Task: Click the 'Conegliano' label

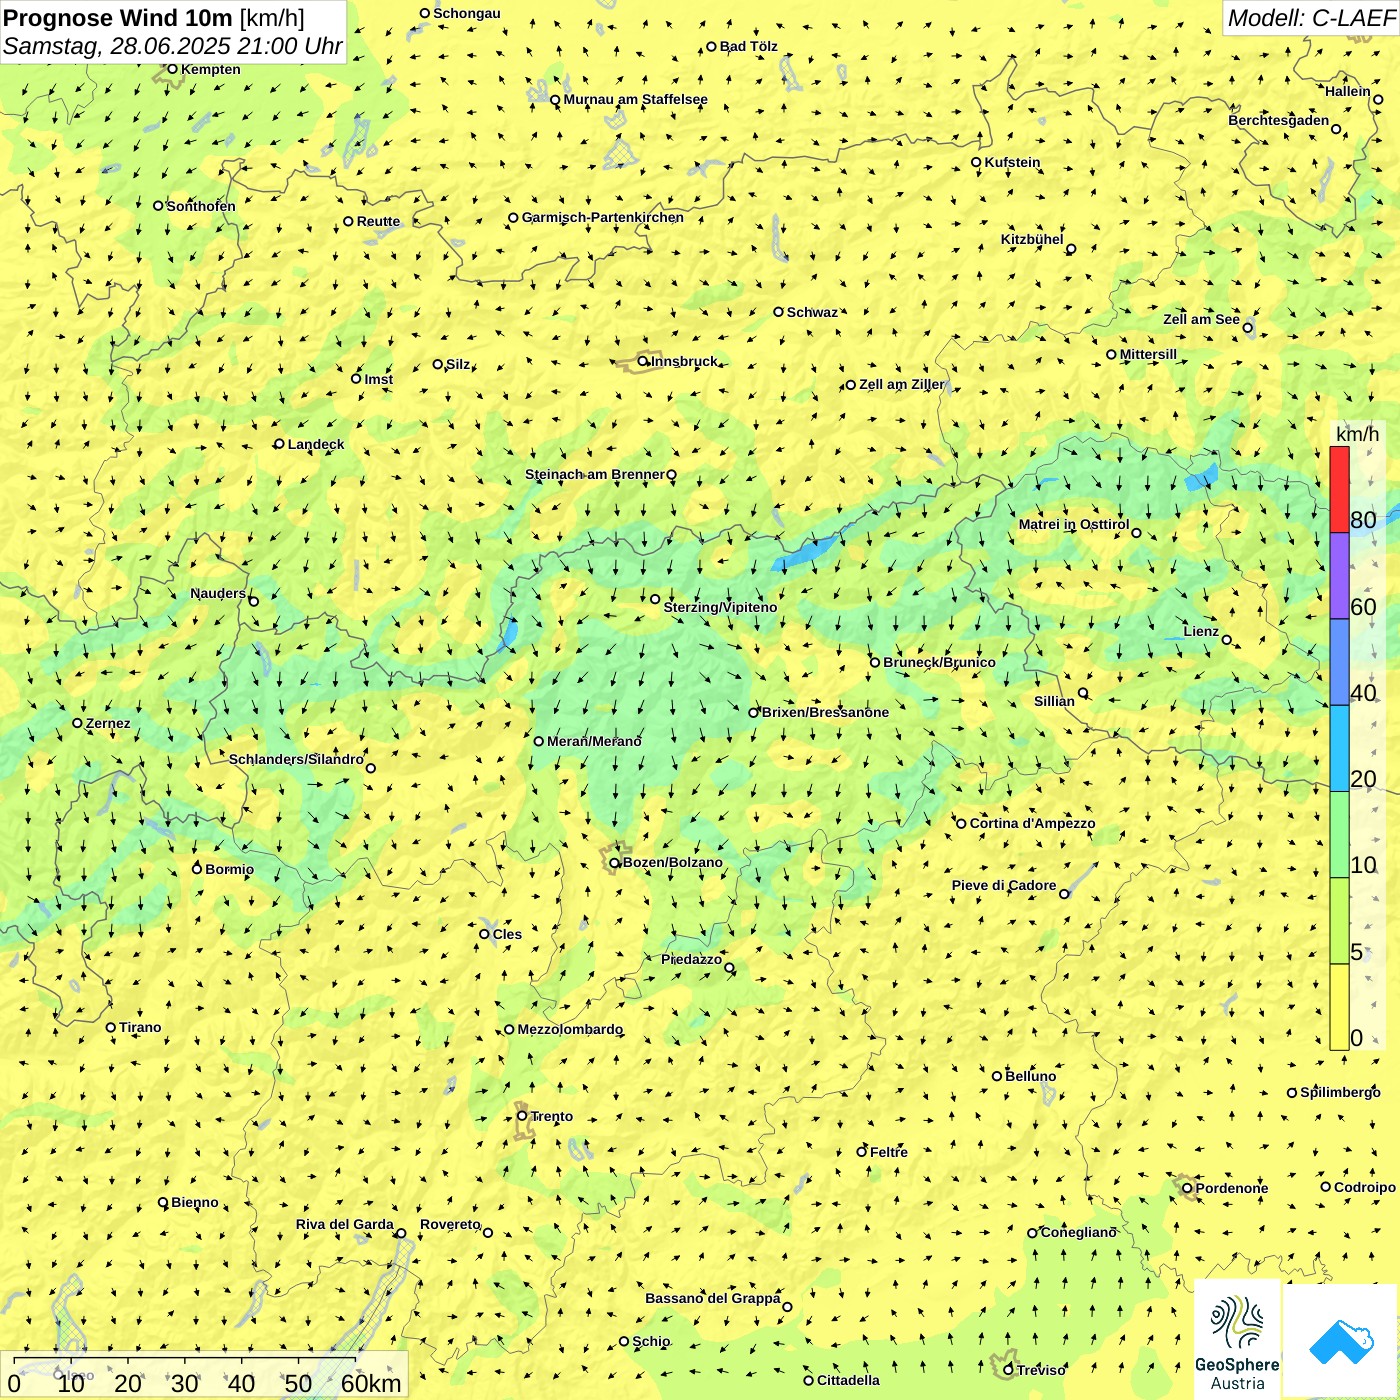Action: click(x=1078, y=1232)
